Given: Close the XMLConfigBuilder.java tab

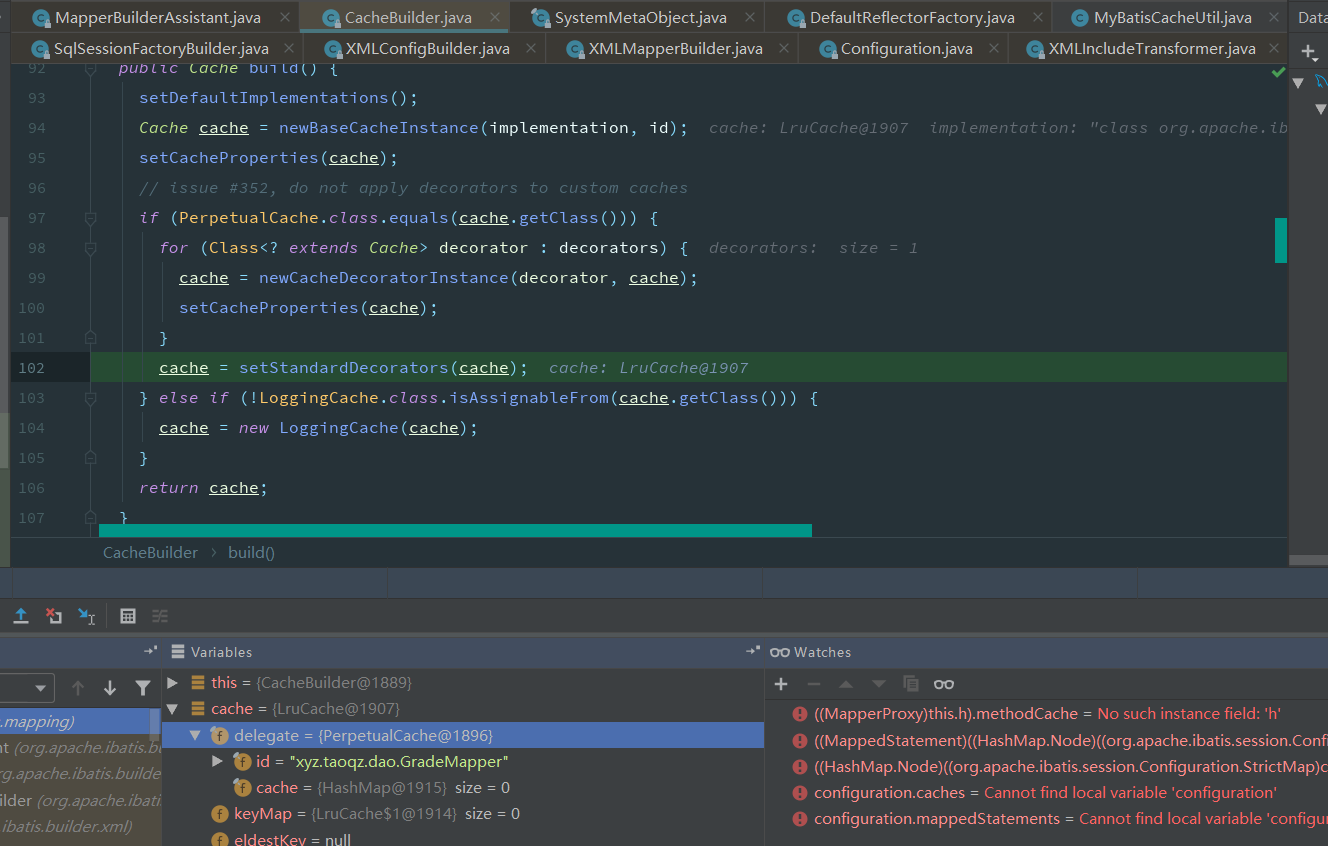Looking at the screenshot, I should click(x=530, y=48).
